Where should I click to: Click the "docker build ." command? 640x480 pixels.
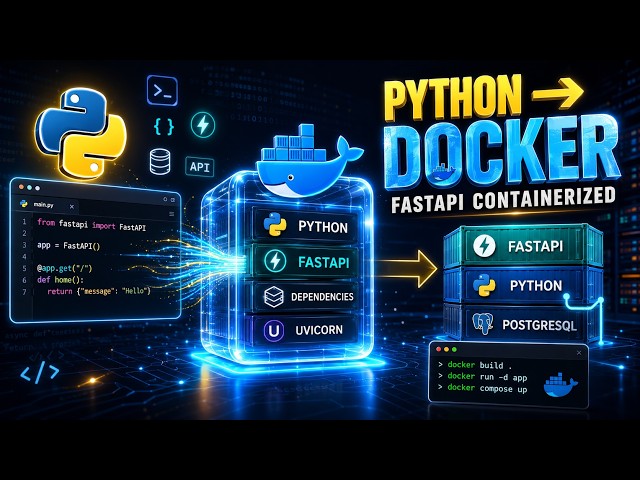(476, 365)
